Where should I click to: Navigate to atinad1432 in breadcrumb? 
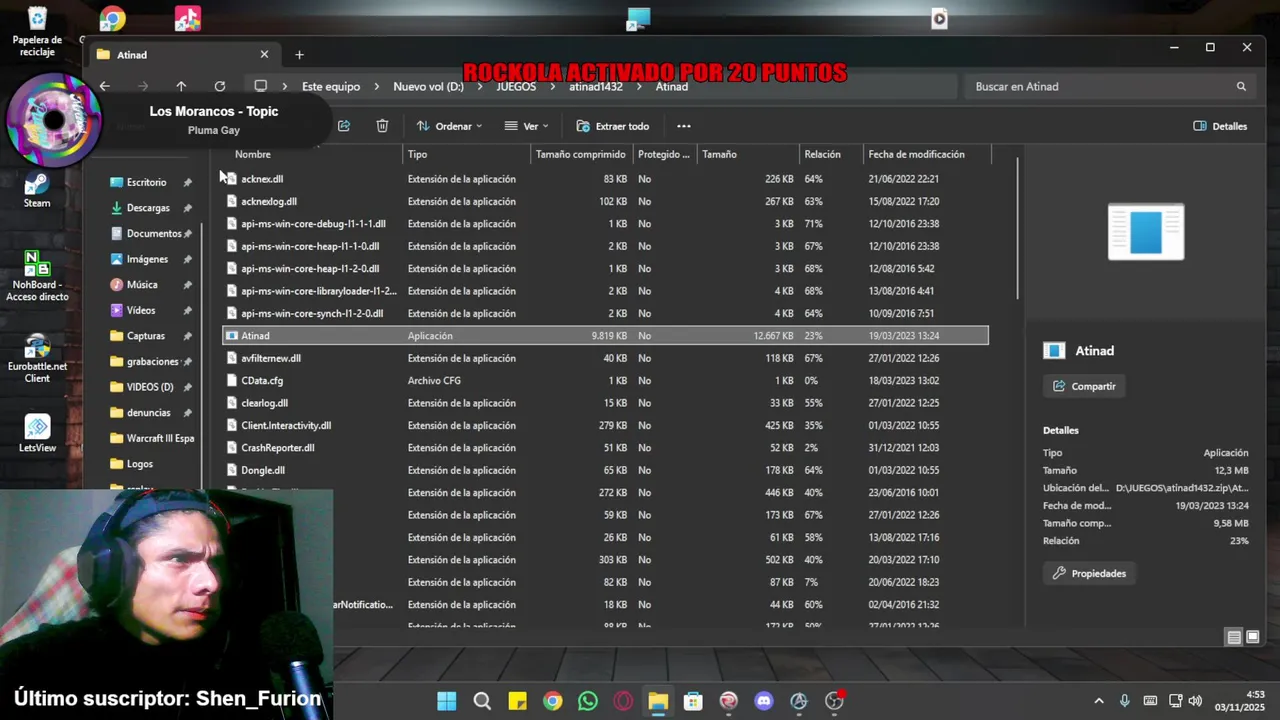tap(596, 86)
